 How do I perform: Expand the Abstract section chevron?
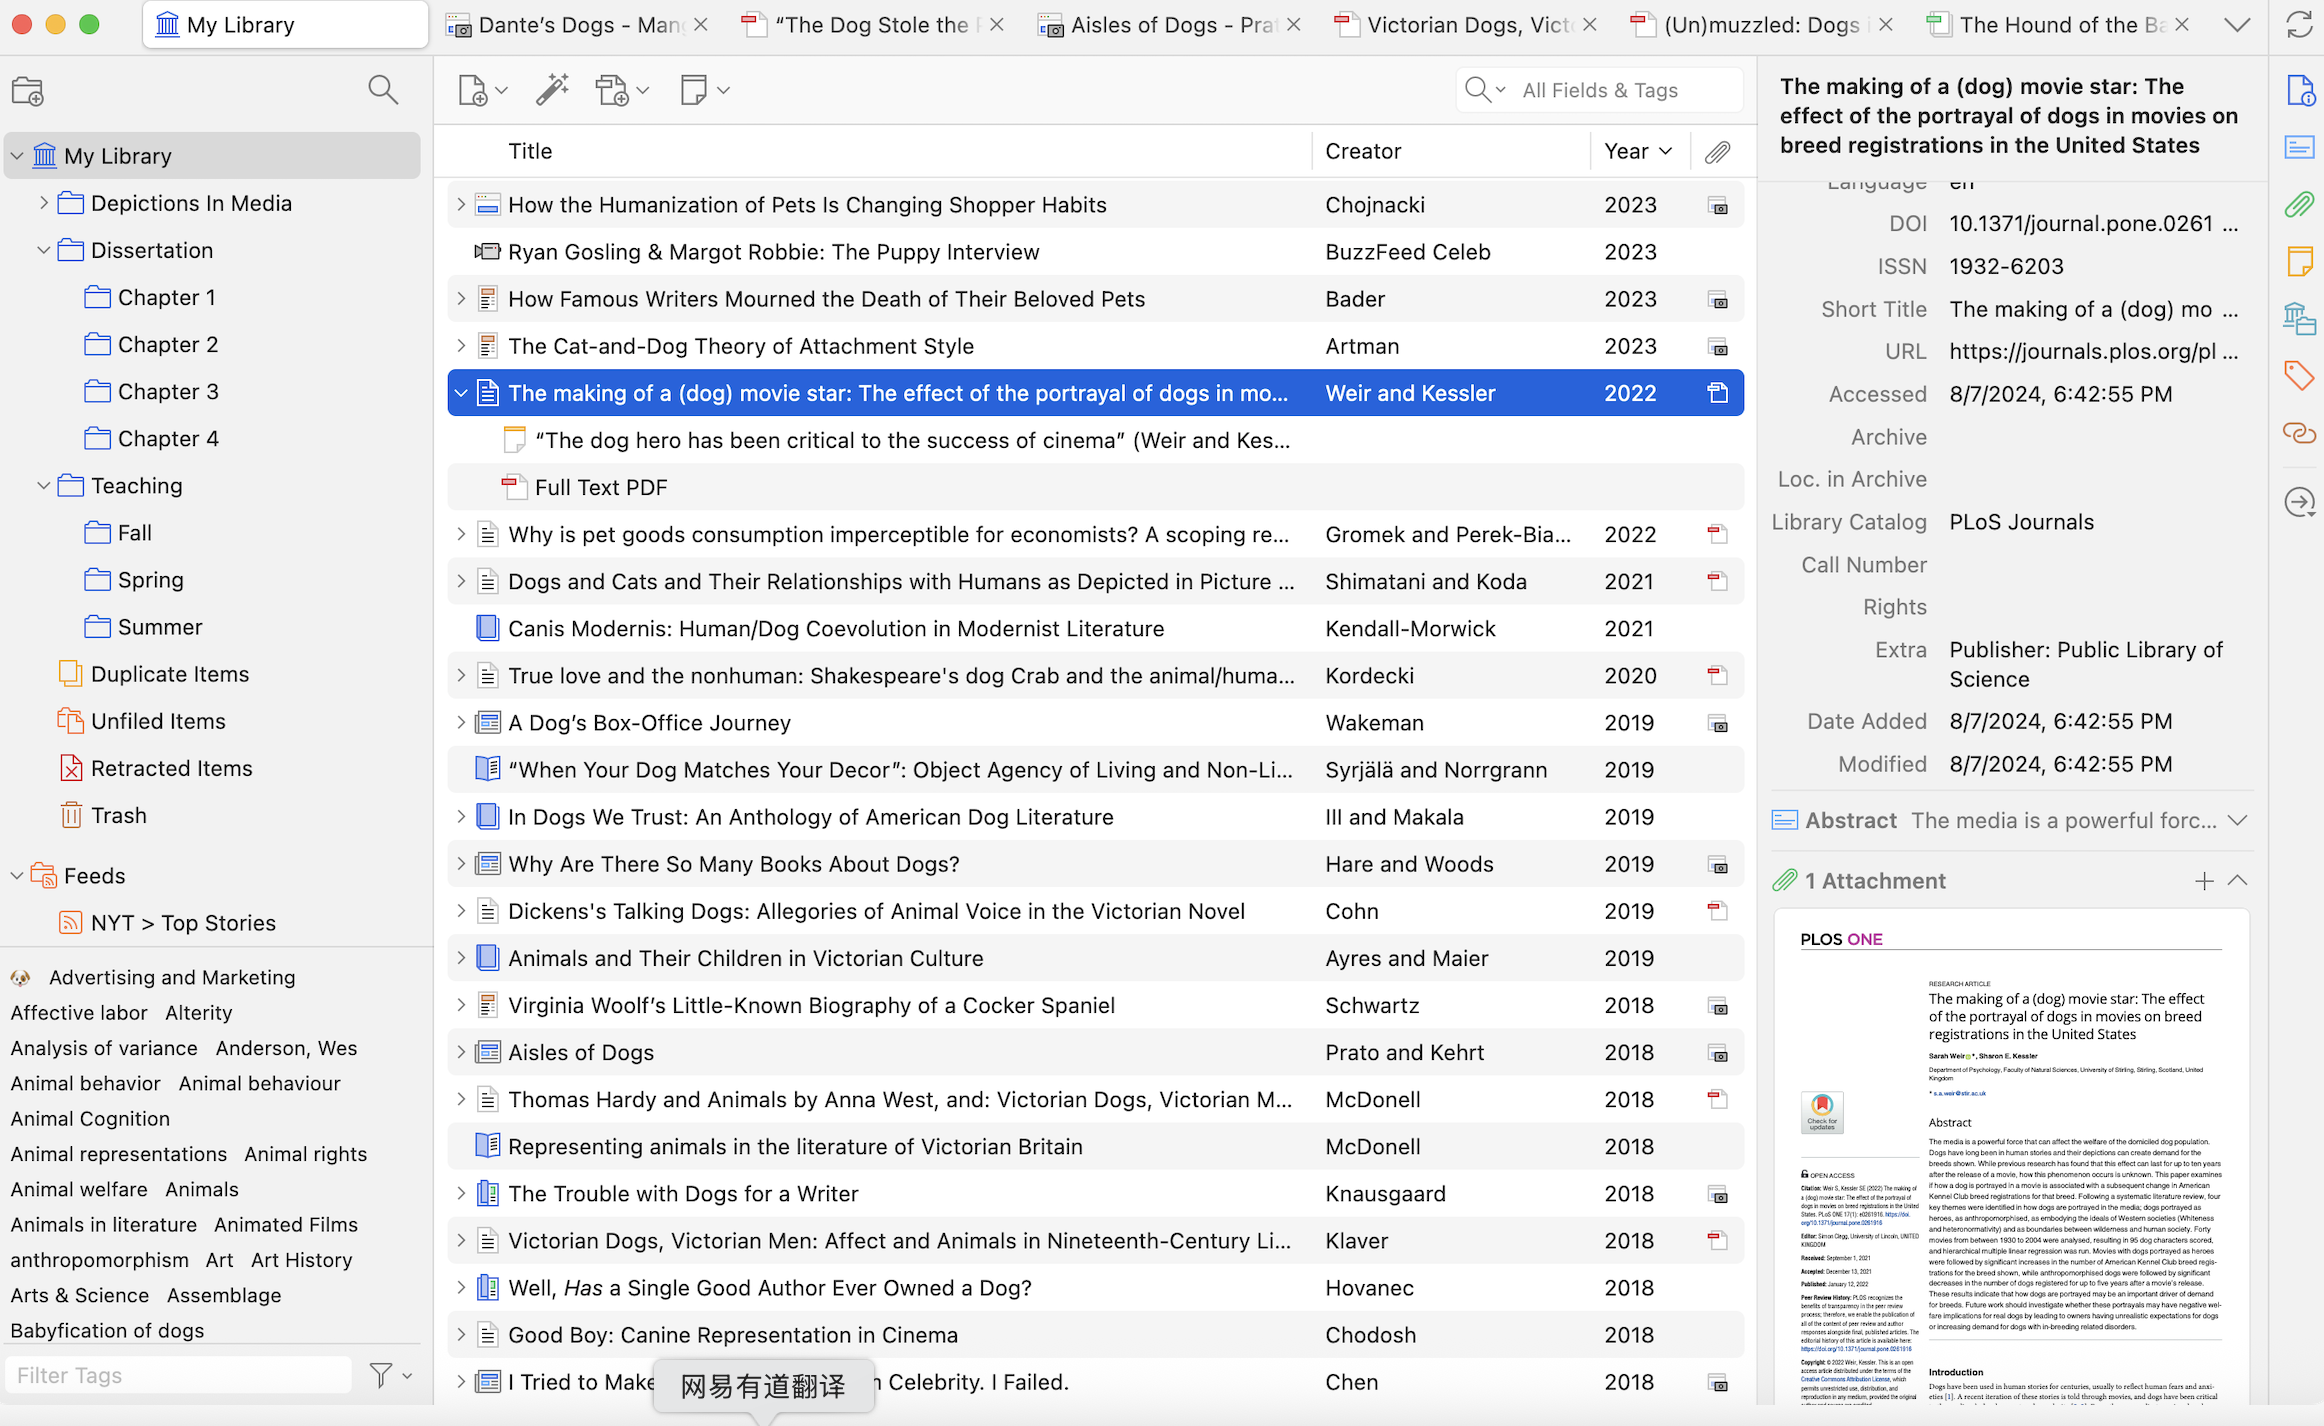(x=2238, y=821)
